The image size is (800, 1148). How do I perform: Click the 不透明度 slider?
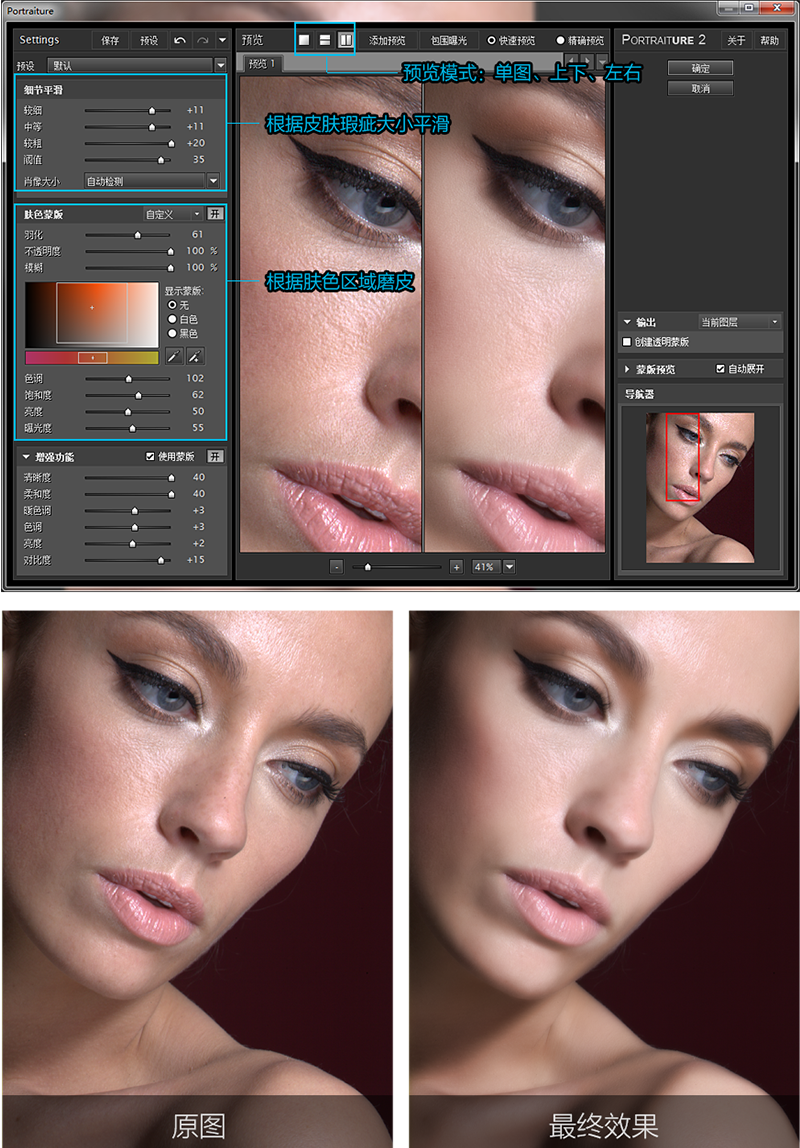coord(128,251)
